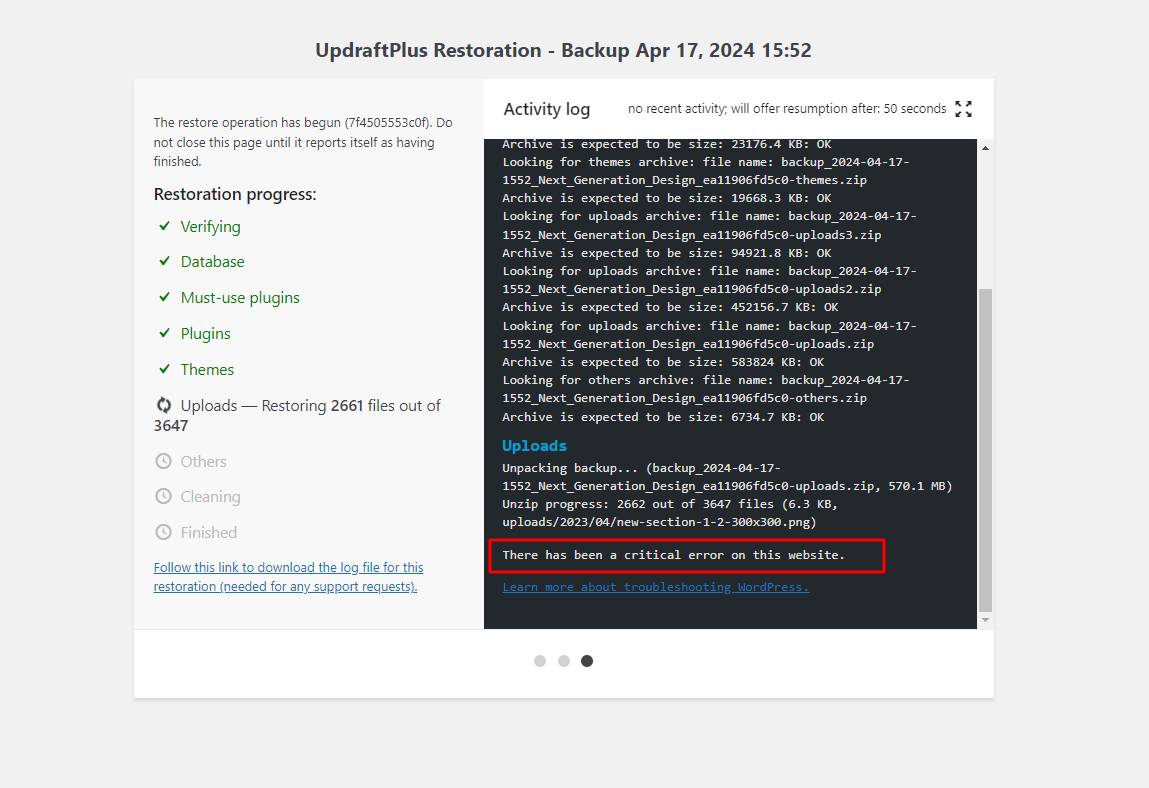Click the 'size: 452156.7 KB: OK' log line
The image size is (1149, 788).
click(x=670, y=307)
